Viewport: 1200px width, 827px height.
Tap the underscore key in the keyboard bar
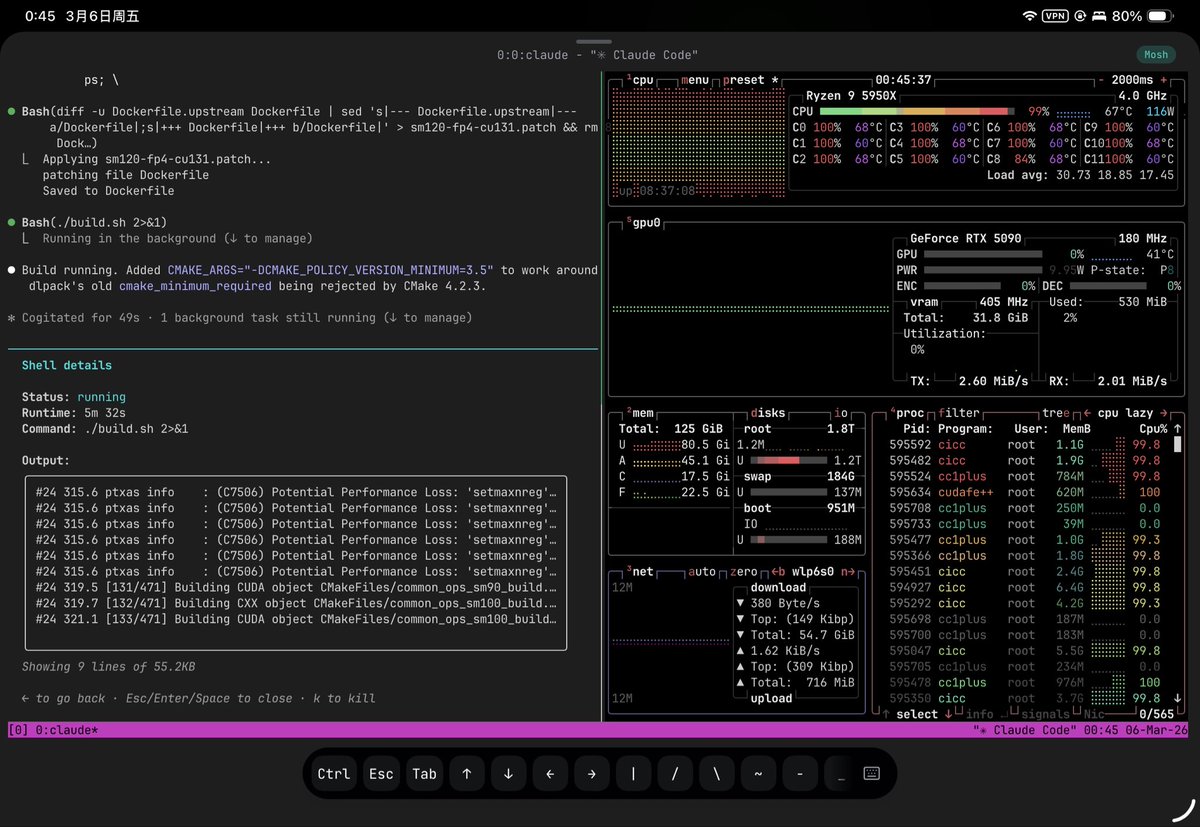841,773
